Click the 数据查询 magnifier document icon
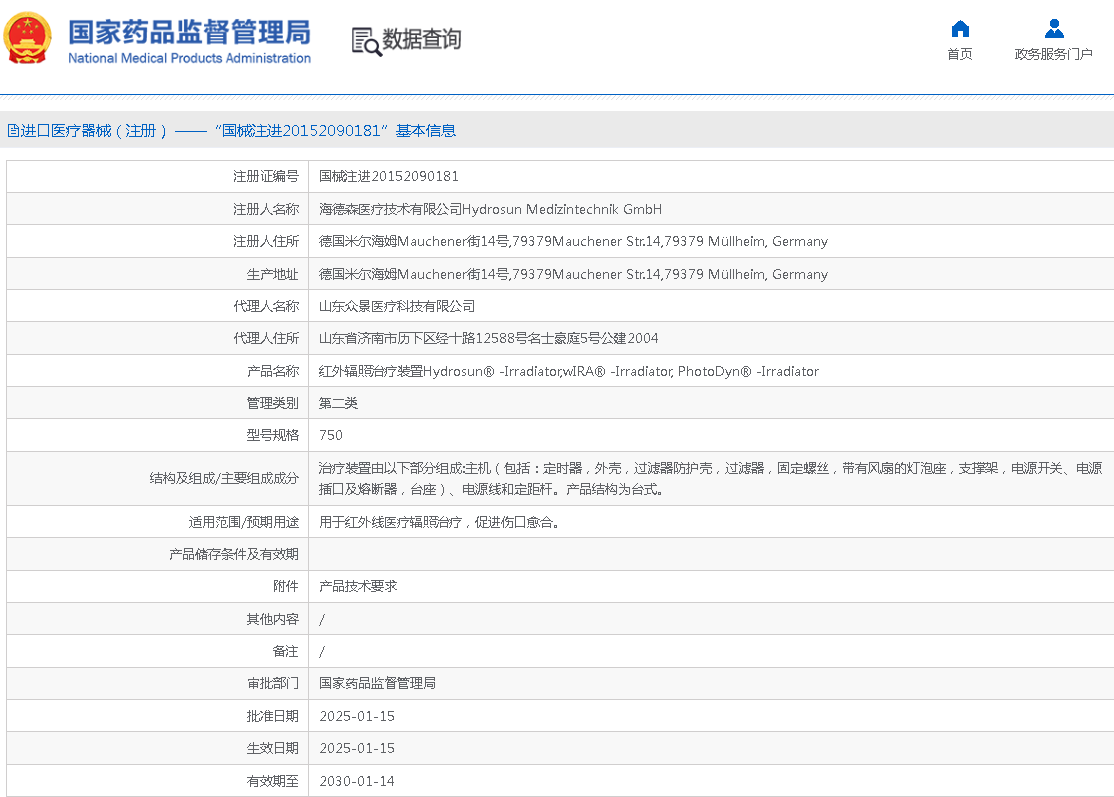Viewport: 1114px width, 797px height. pyautogui.click(x=366, y=41)
